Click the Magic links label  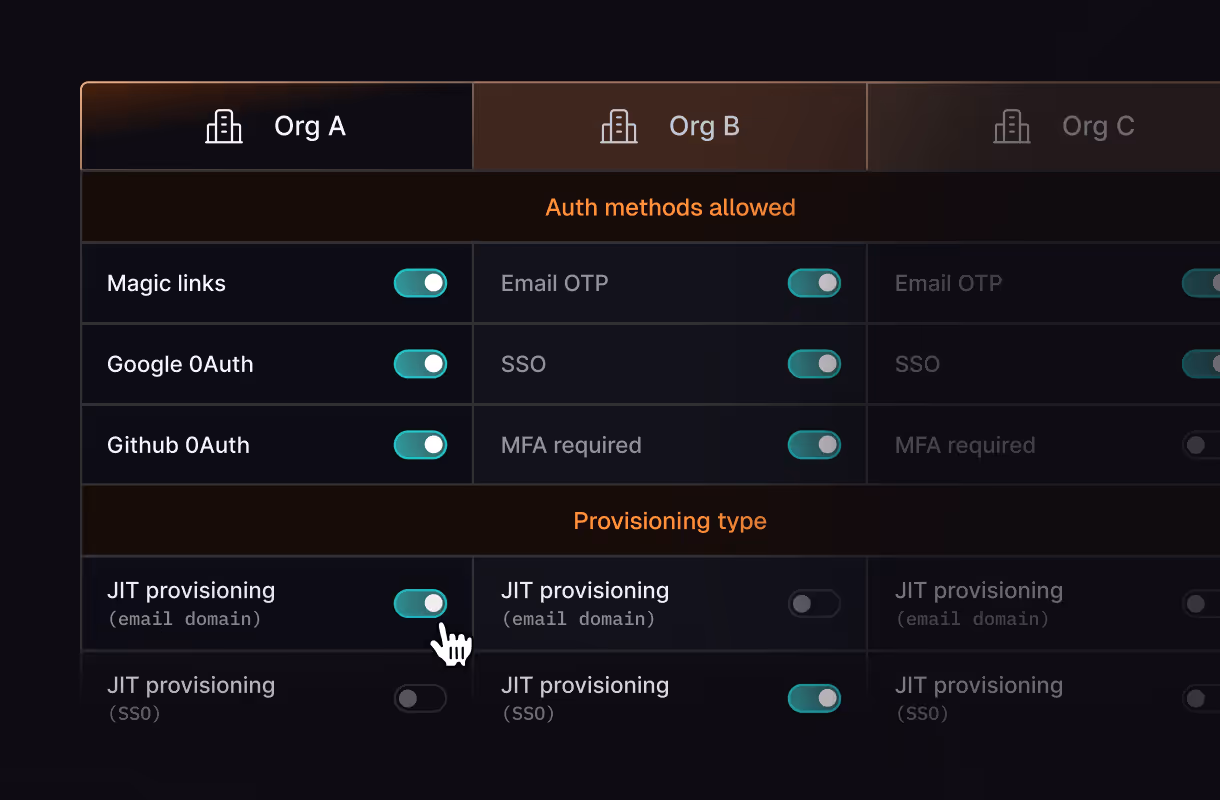166,284
